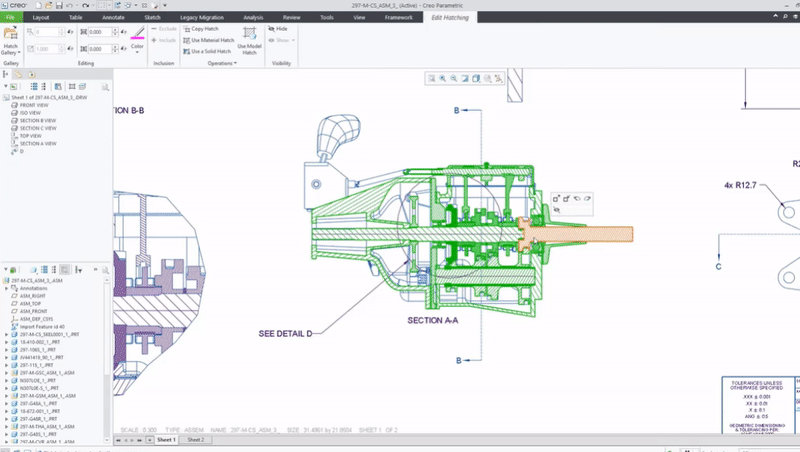Open the Legacy Migration tab

coord(200,17)
